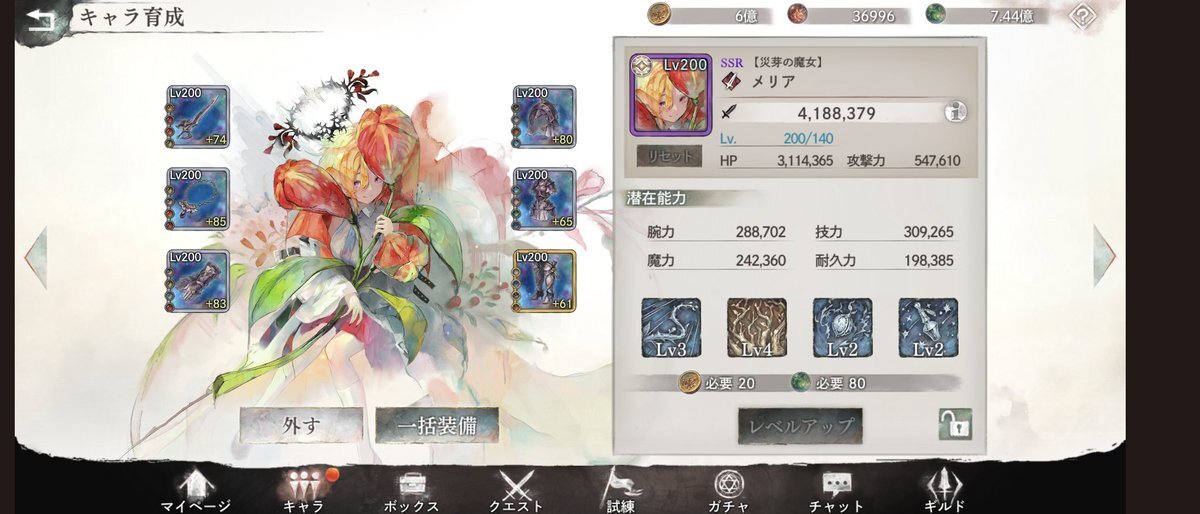Select the body armor slot +65
The height and width of the screenshot is (514, 1200).
coord(544,200)
